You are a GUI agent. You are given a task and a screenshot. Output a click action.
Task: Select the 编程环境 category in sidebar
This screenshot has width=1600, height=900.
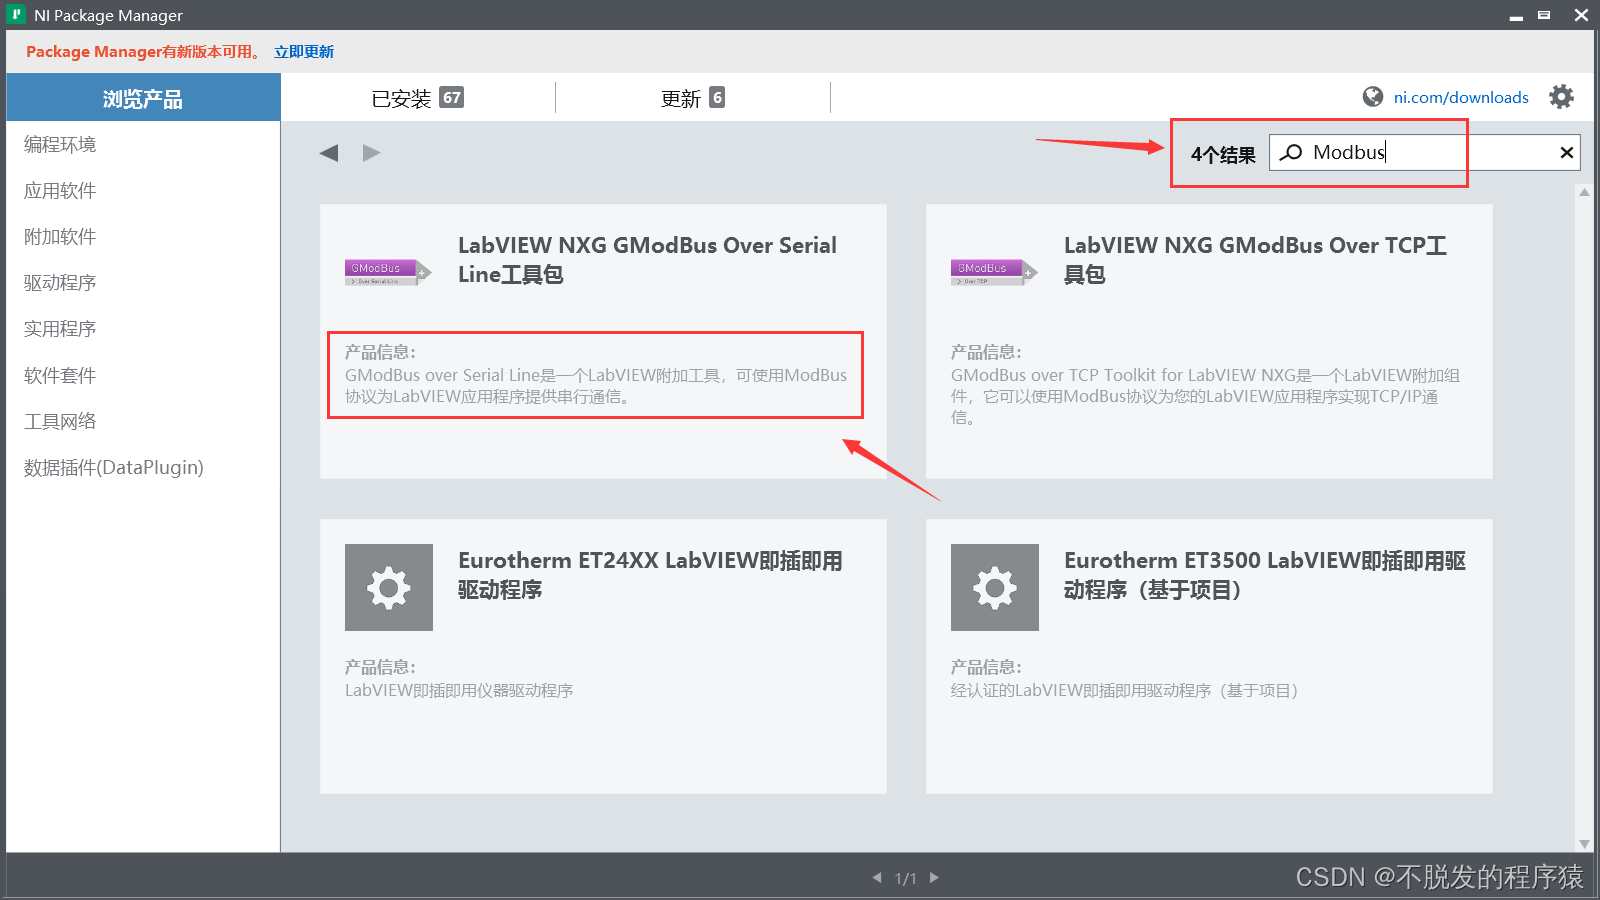pos(60,144)
